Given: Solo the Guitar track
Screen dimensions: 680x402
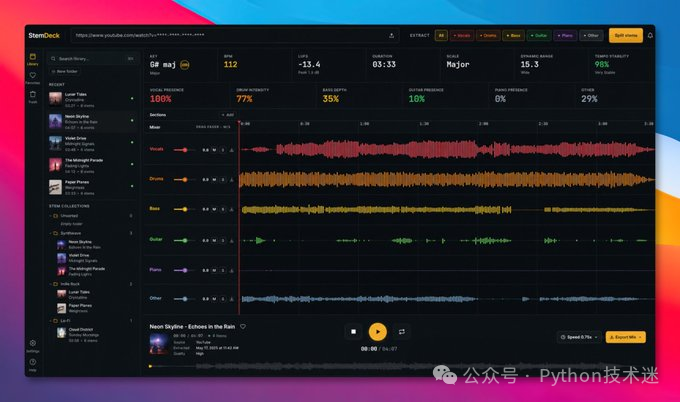Looking at the screenshot, I should pyautogui.click(x=223, y=240).
